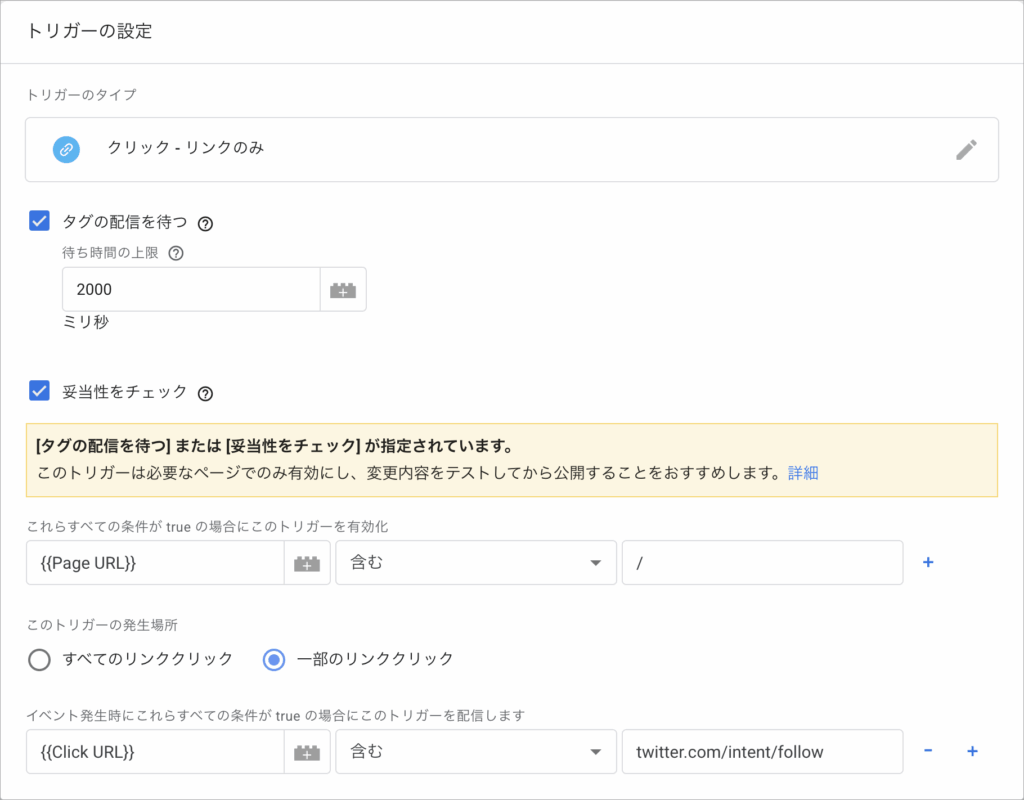1024x800 pixels.
Task: Add a condition with plus on Page URL row
Action: (928, 563)
